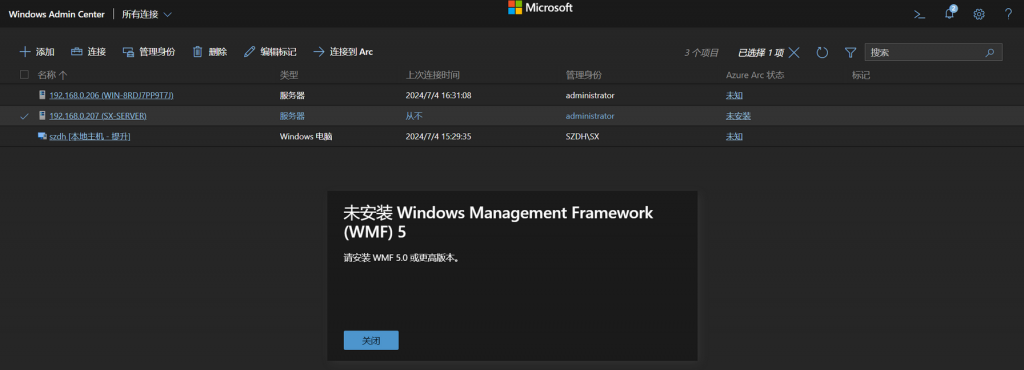This screenshot has height=370, width=1024.
Task: Click the 添加 (Add) toolbar button
Action: [37, 52]
